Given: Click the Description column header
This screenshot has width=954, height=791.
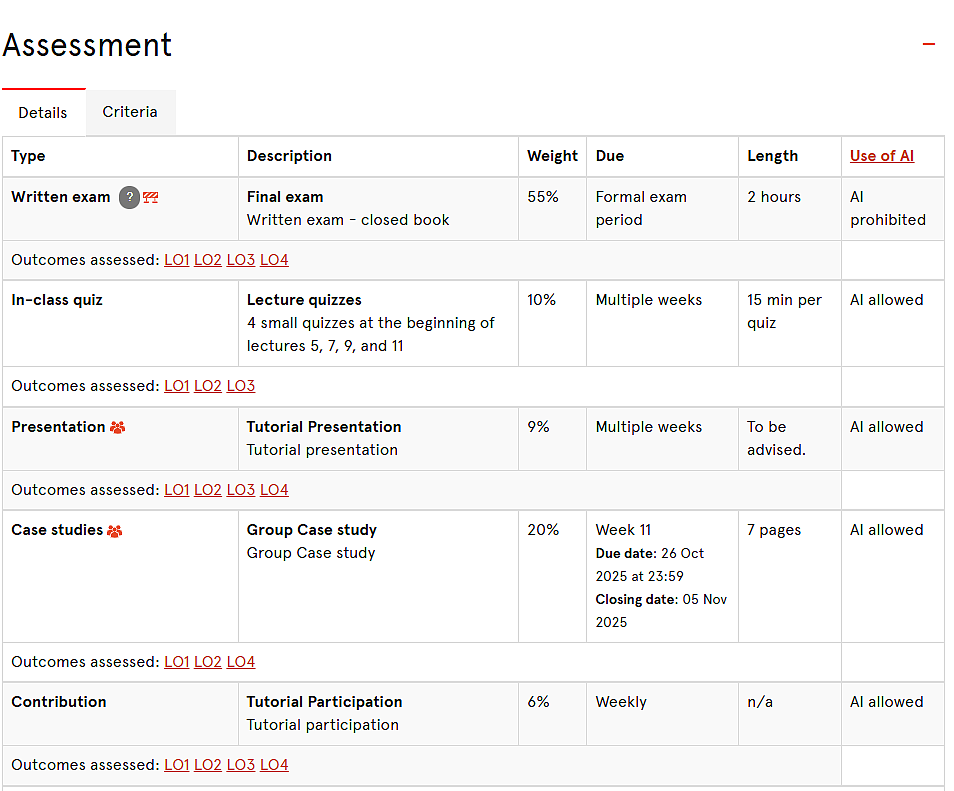Looking at the screenshot, I should point(289,156).
